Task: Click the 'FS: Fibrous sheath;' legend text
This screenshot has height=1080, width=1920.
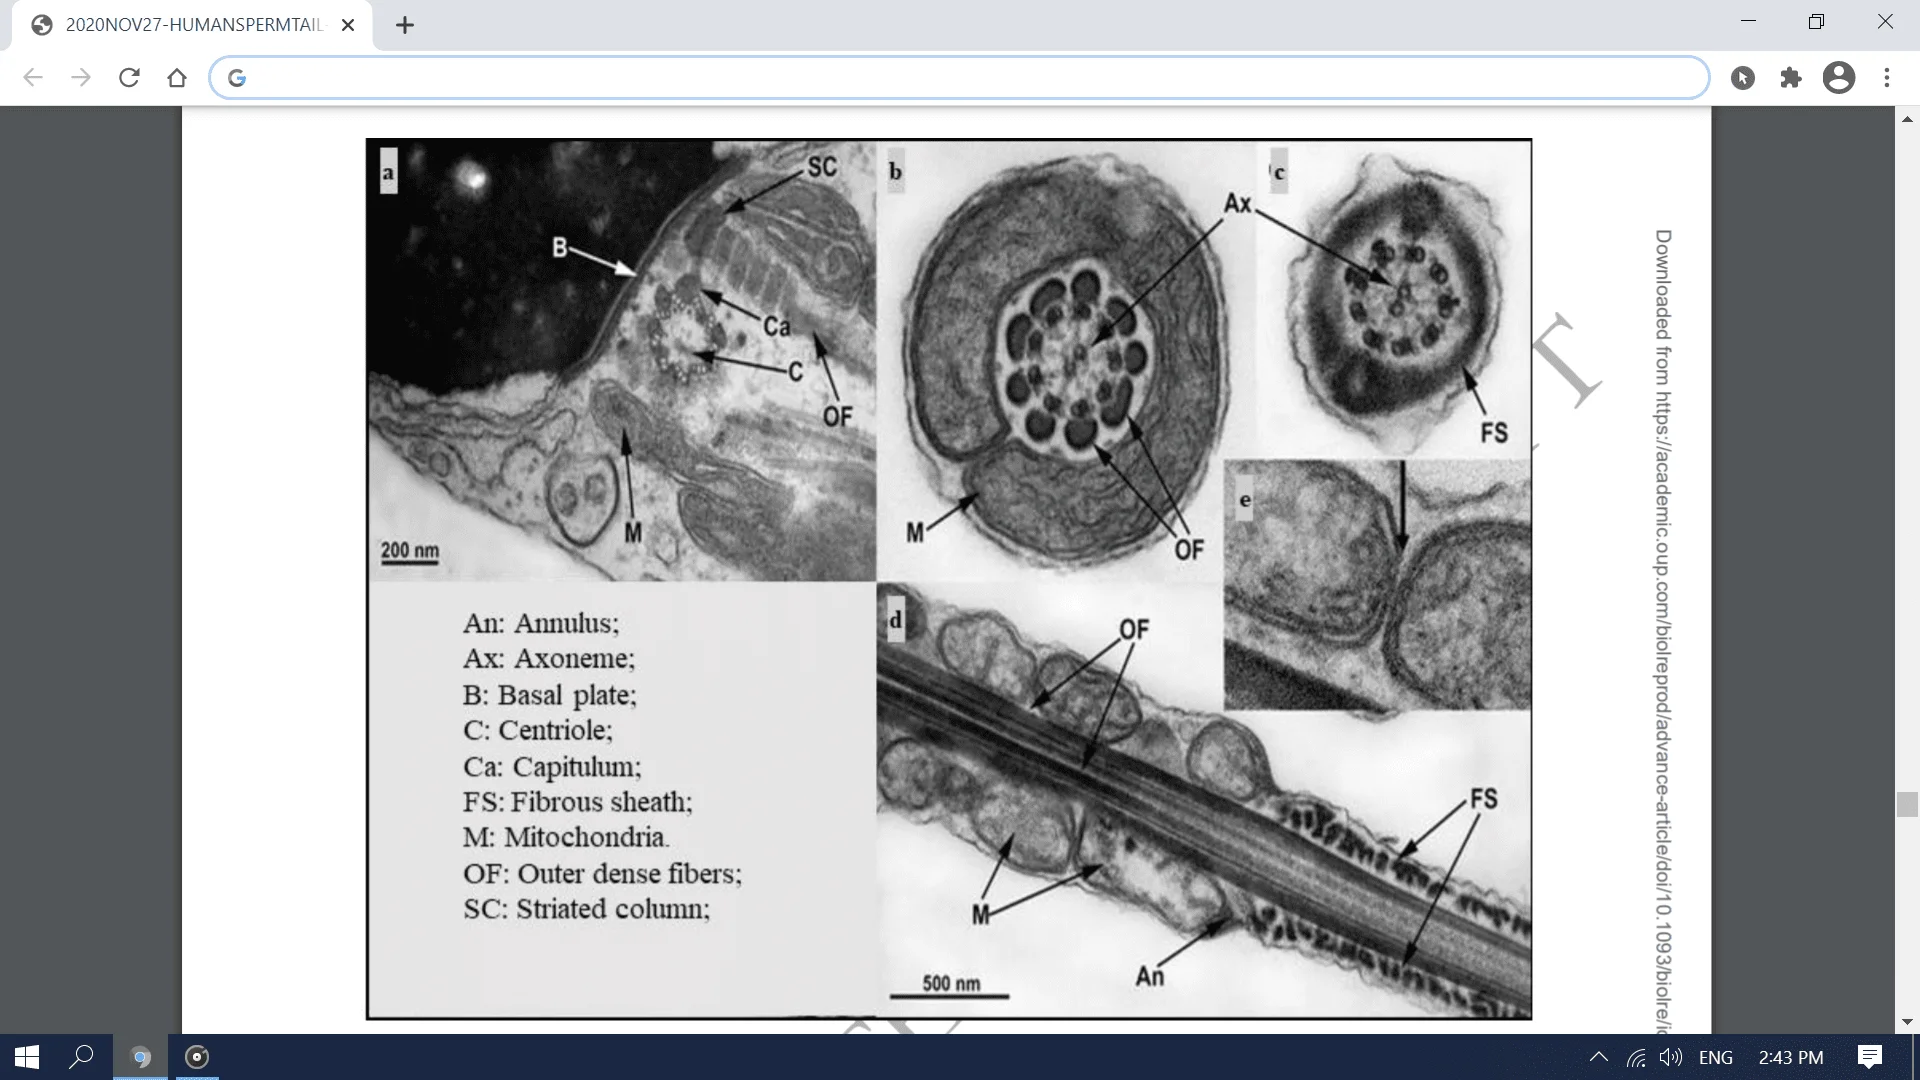Action: (x=578, y=802)
